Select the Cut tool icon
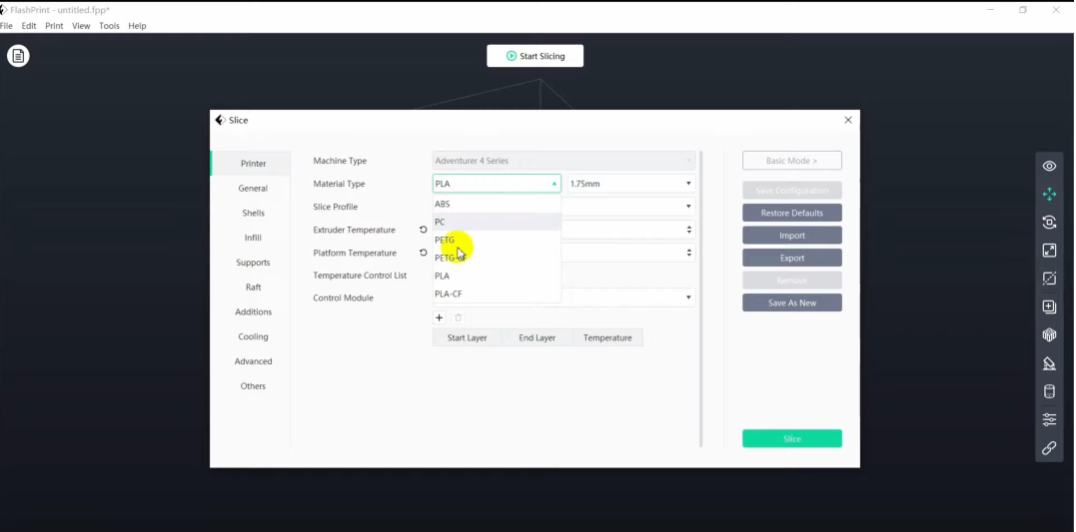Image resolution: width=1076 pixels, height=532 pixels. click(x=1049, y=279)
